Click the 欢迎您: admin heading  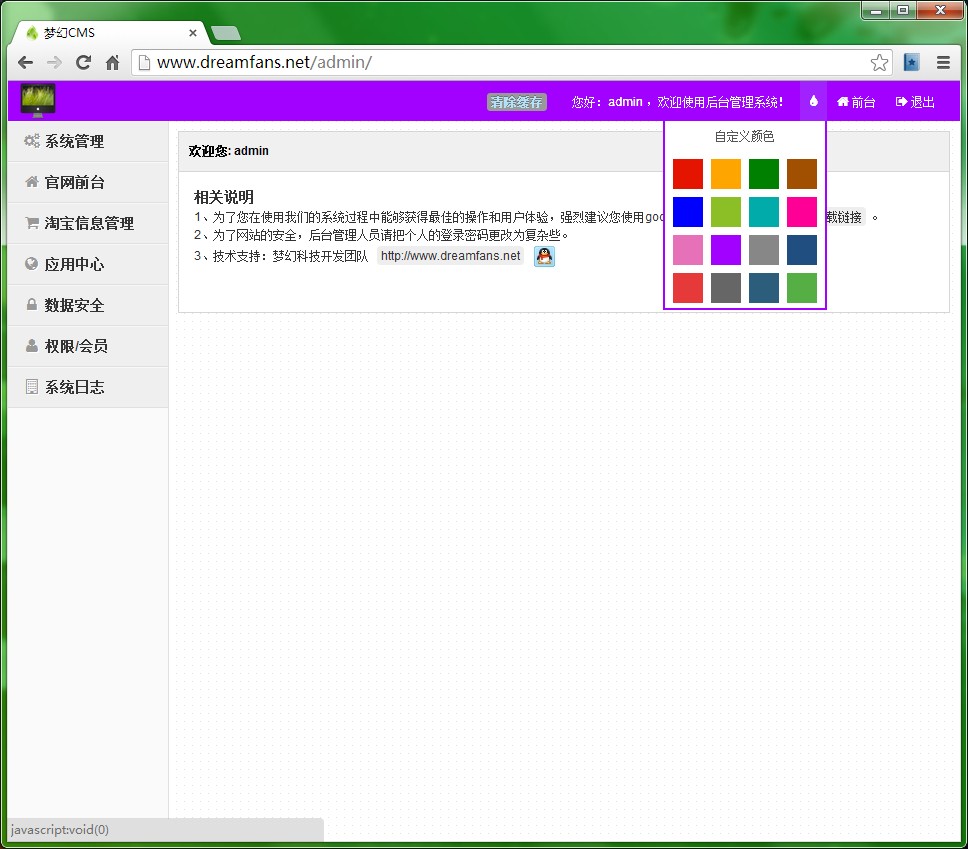point(228,151)
